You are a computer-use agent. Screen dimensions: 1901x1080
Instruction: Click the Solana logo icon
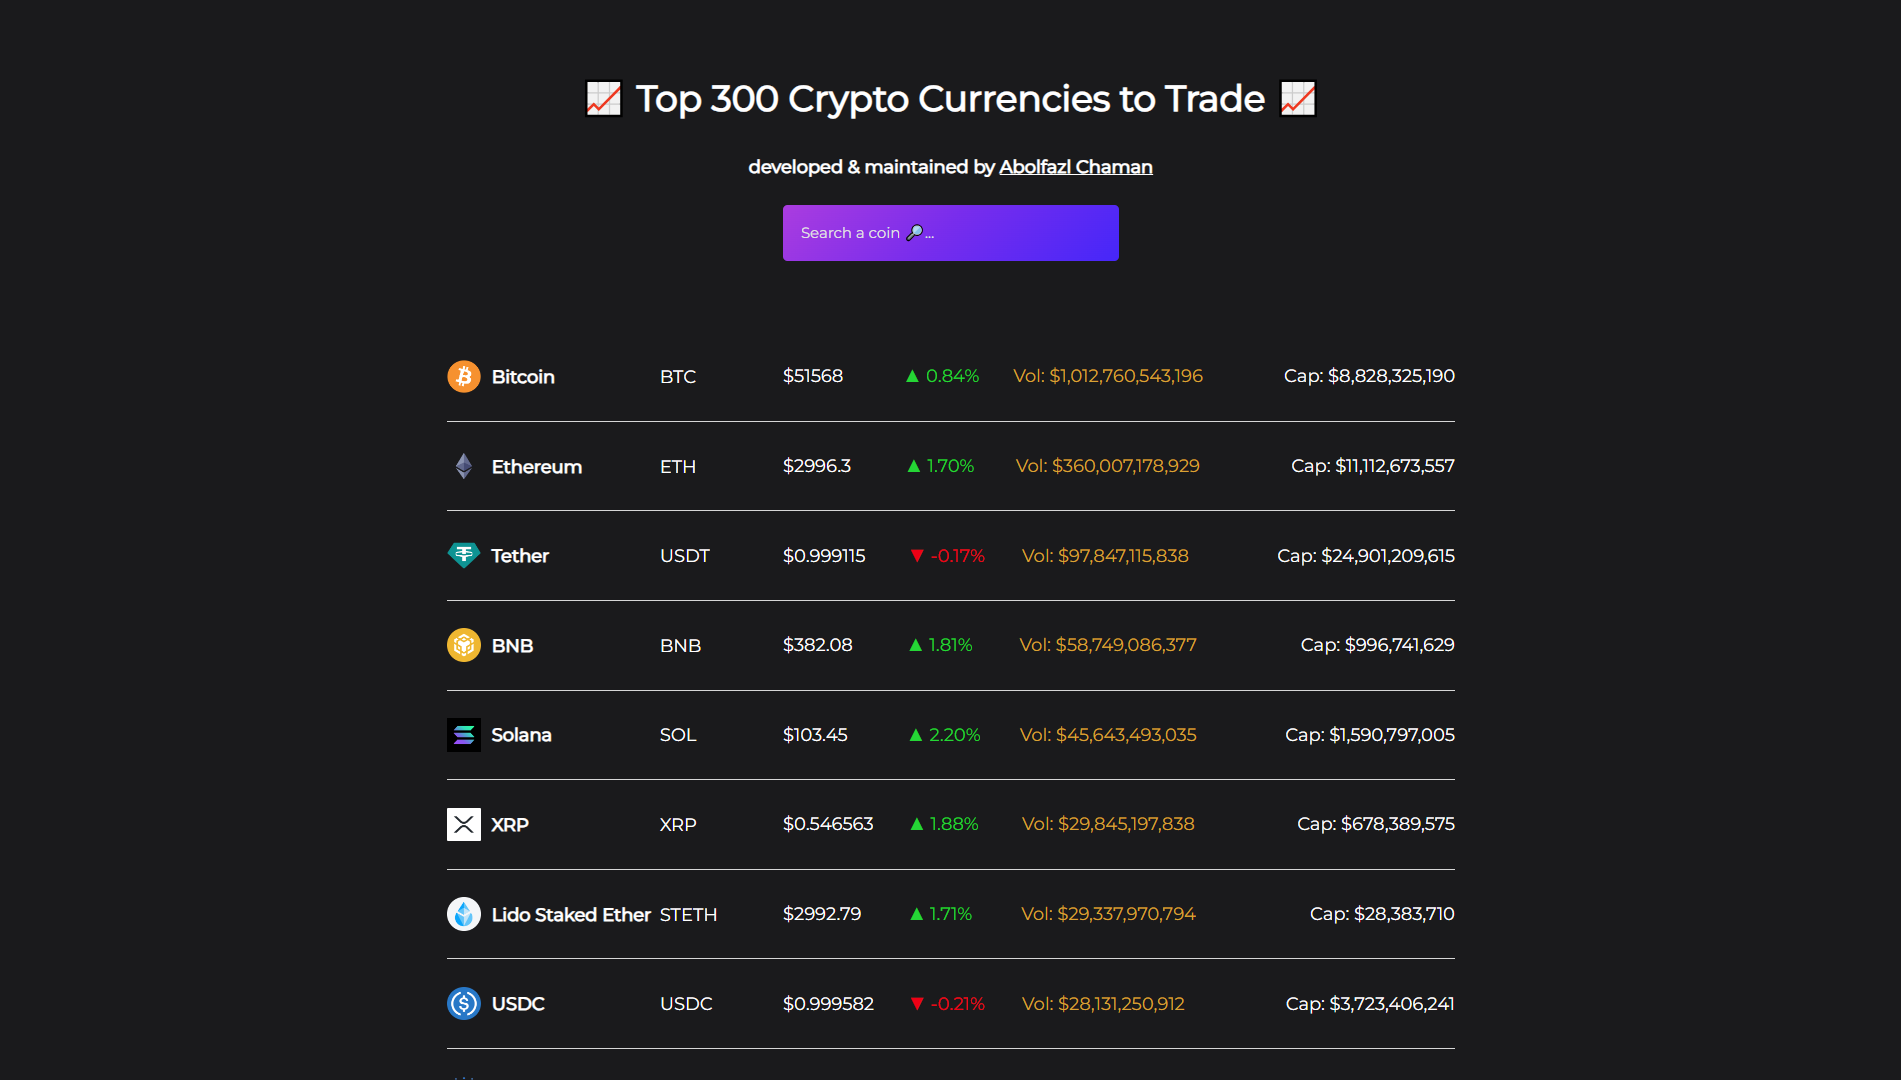463,735
